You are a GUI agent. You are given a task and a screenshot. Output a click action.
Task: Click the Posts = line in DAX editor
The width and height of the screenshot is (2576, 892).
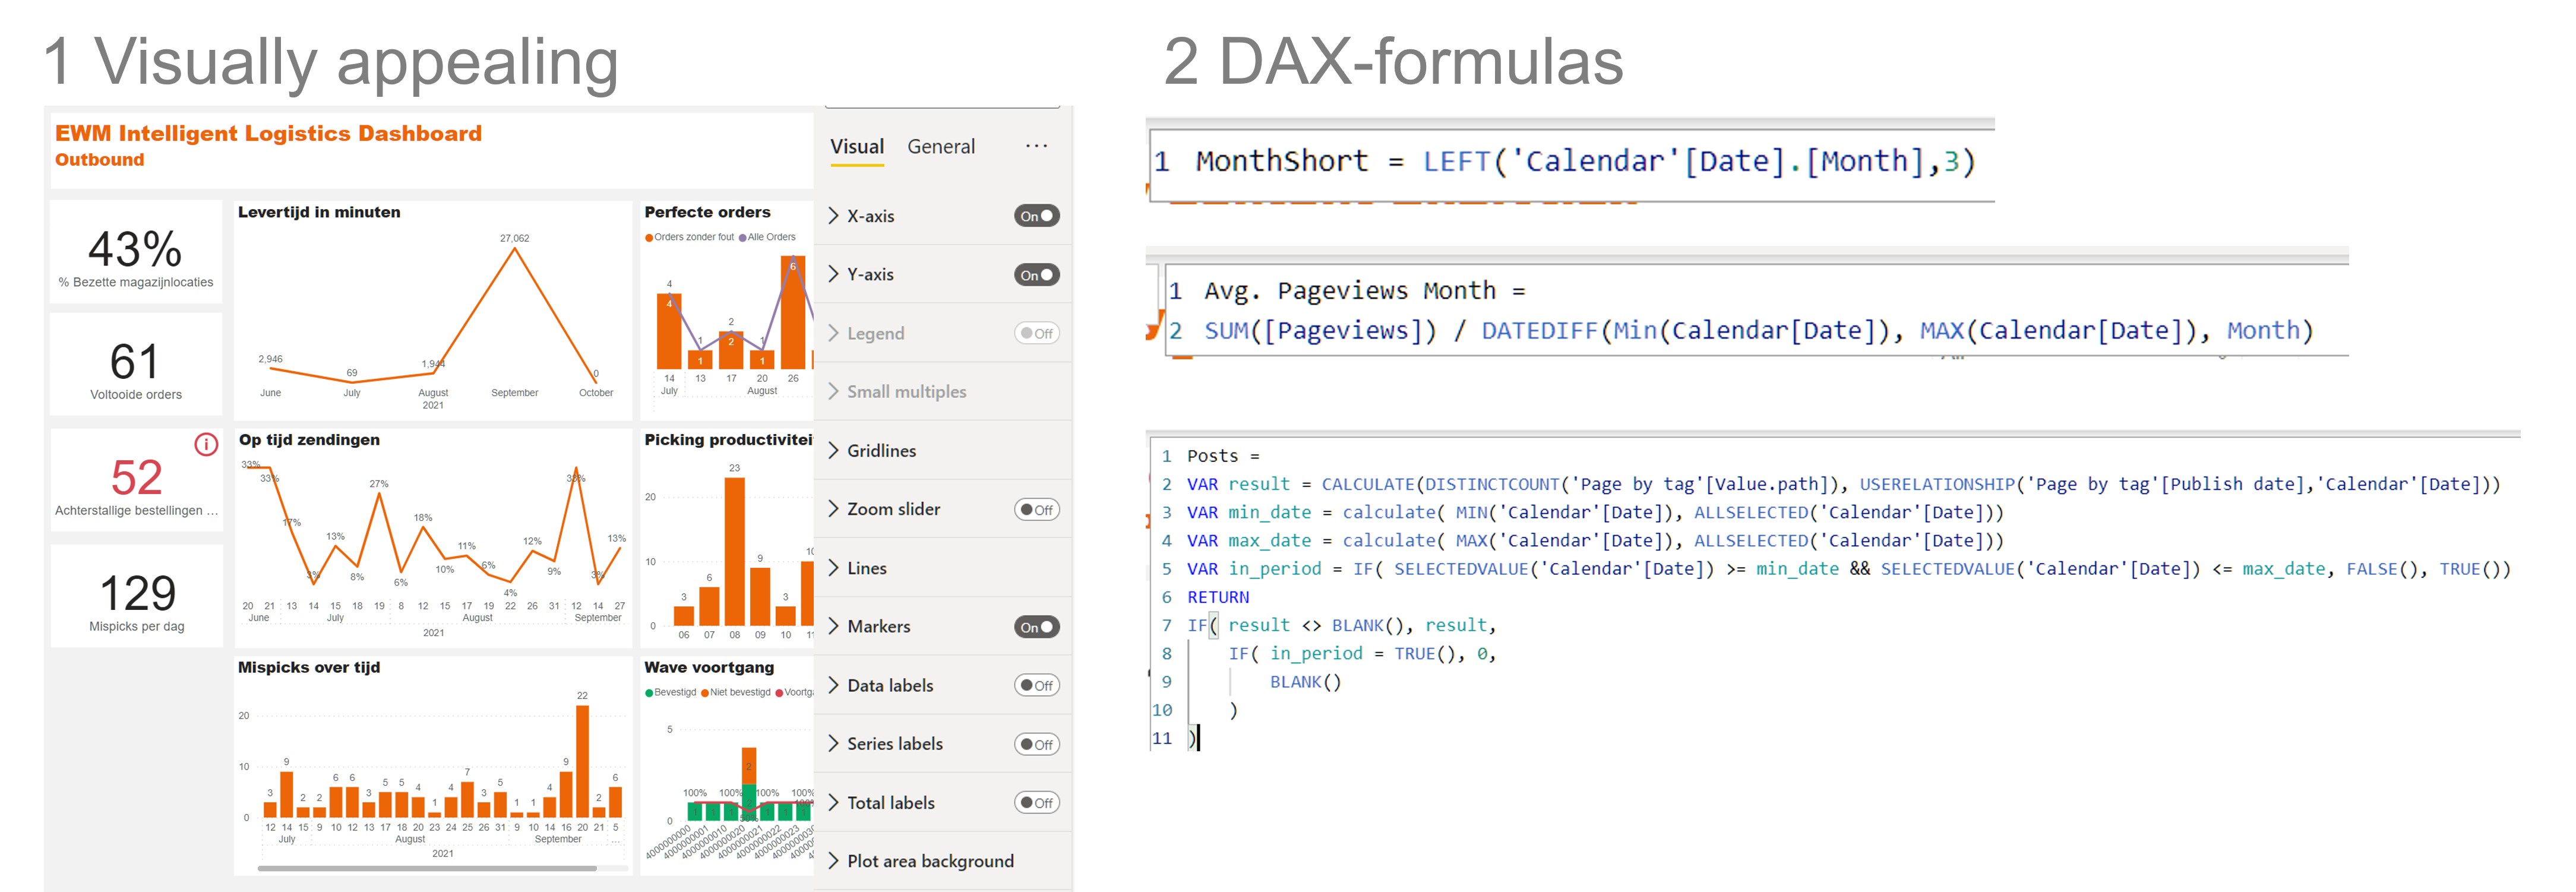1223,456
